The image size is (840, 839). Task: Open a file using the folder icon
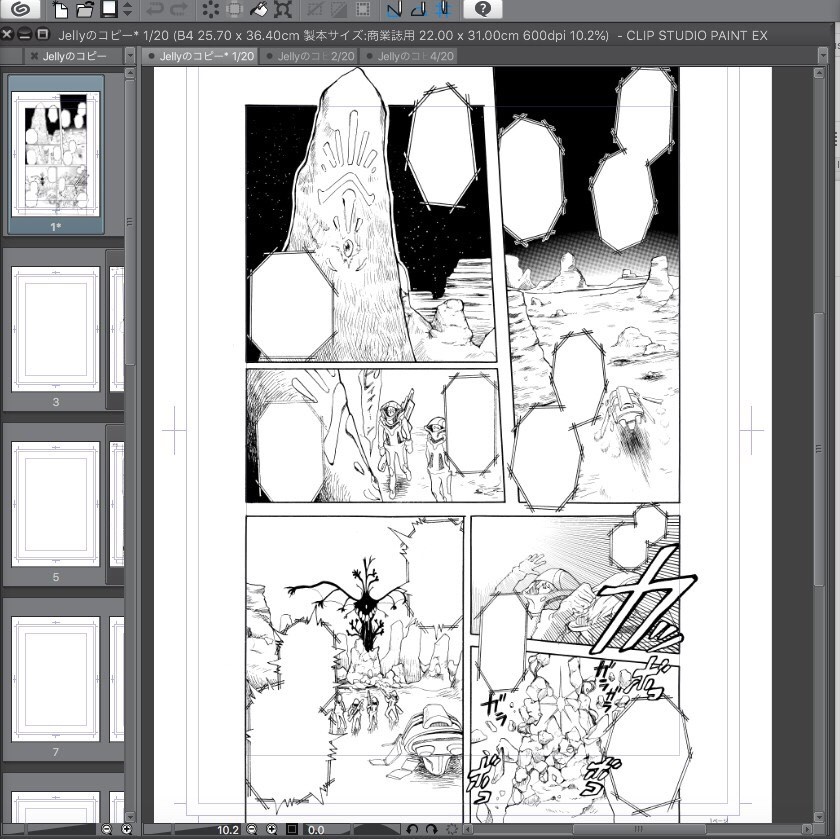(85, 10)
